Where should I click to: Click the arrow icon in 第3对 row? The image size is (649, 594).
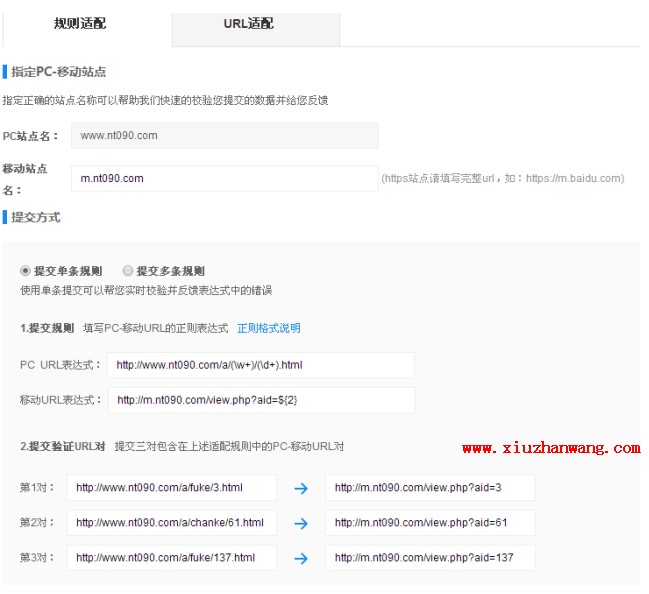301,558
